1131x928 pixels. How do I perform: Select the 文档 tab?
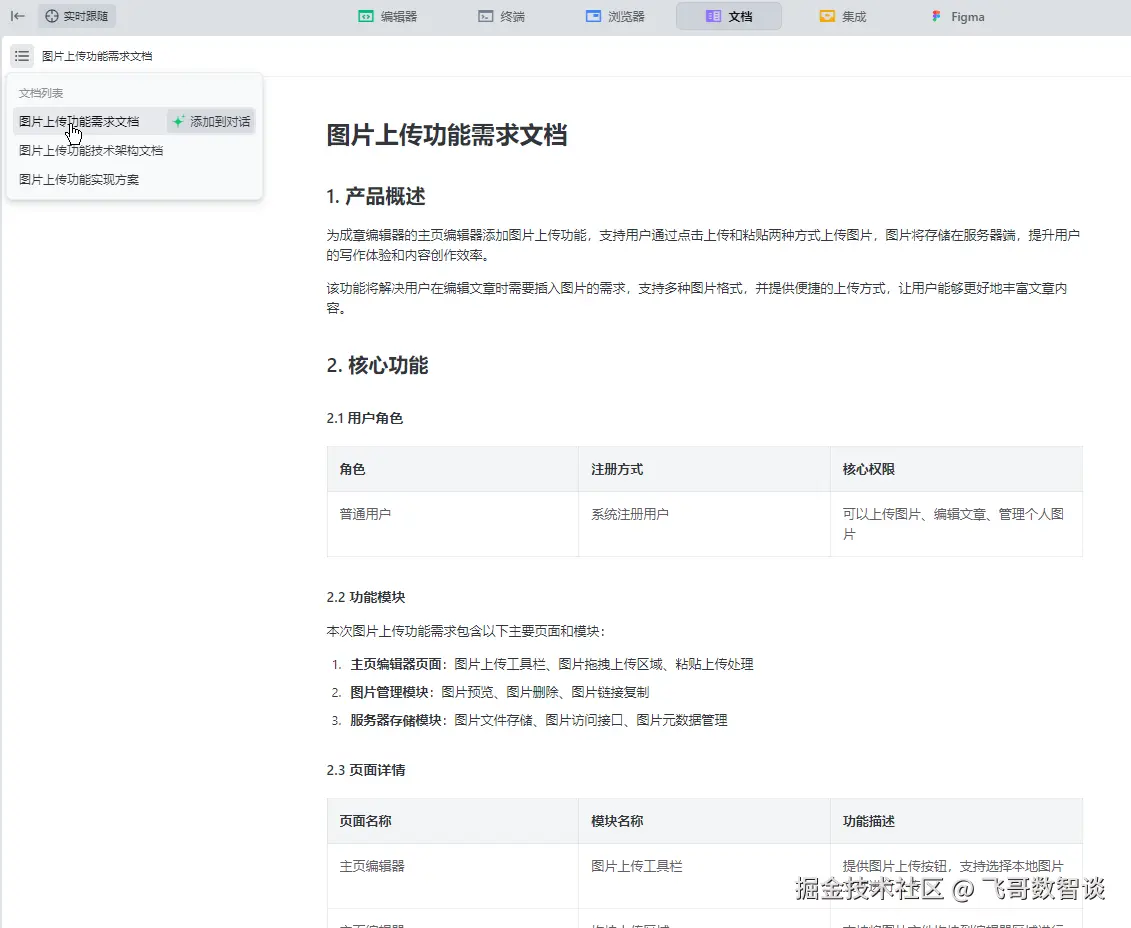(x=729, y=16)
